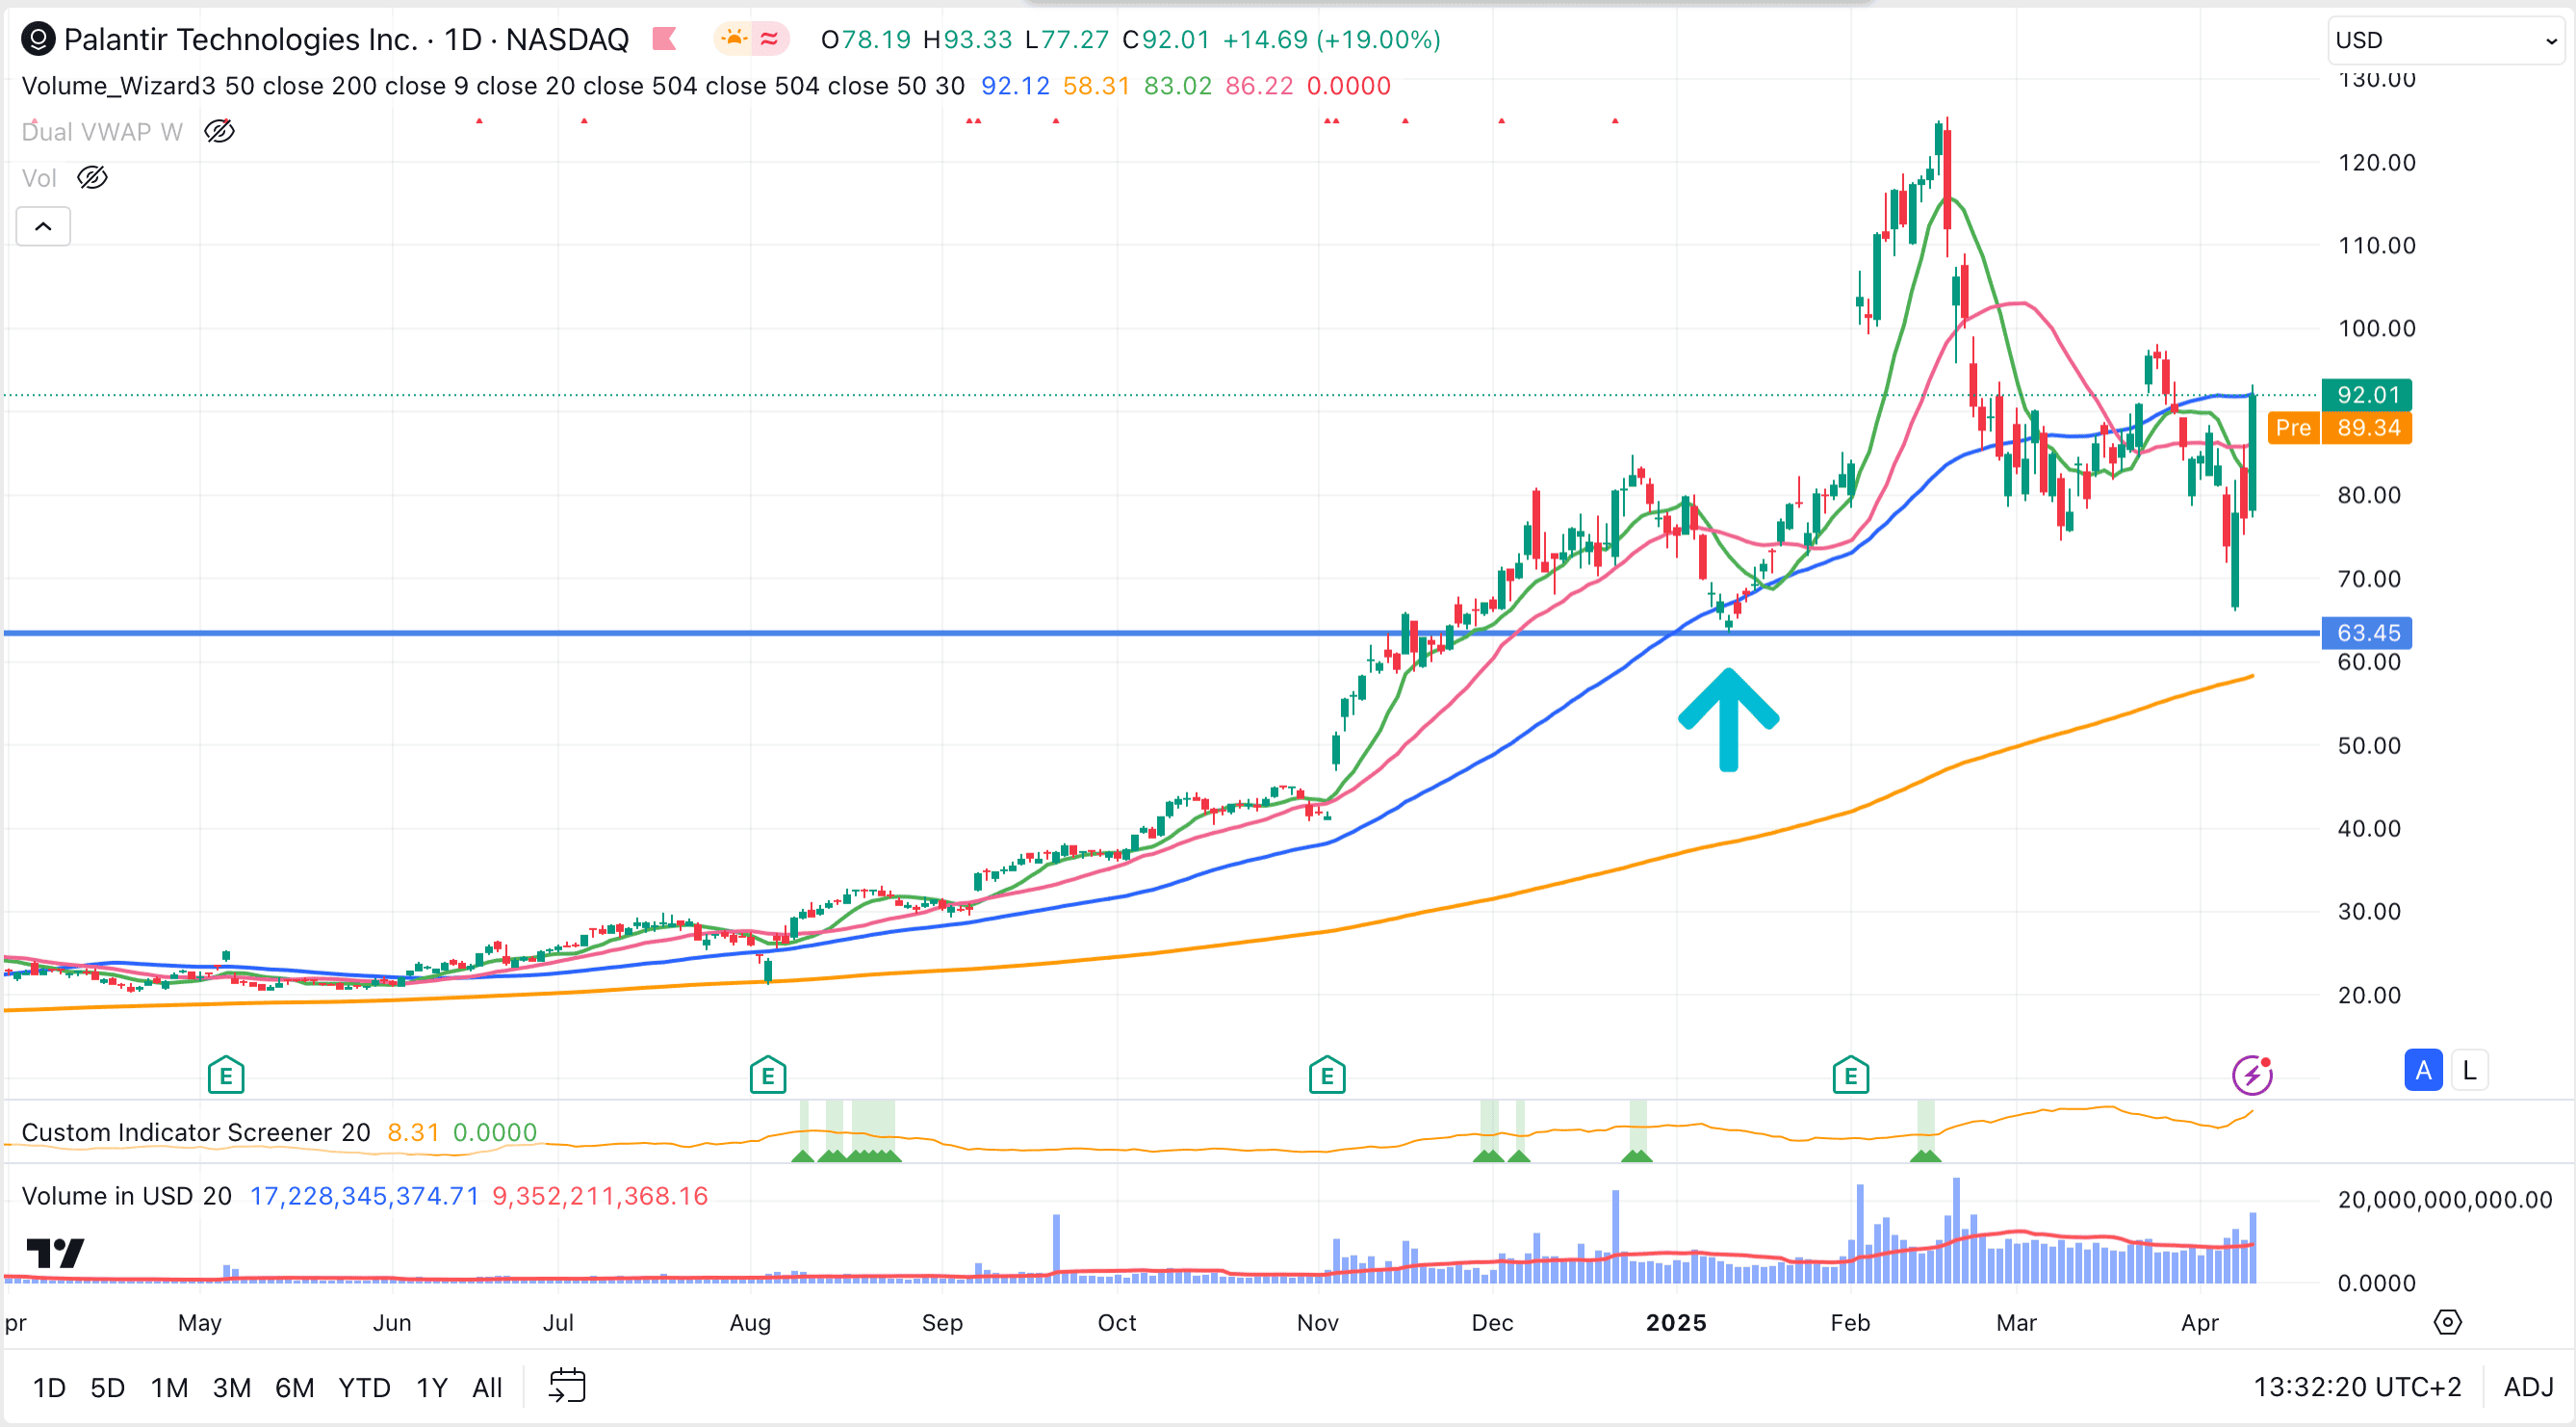2576x1427 pixels.
Task: Click the 17,228,345,374.71 volume value
Action: click(x=364, y=1196)
